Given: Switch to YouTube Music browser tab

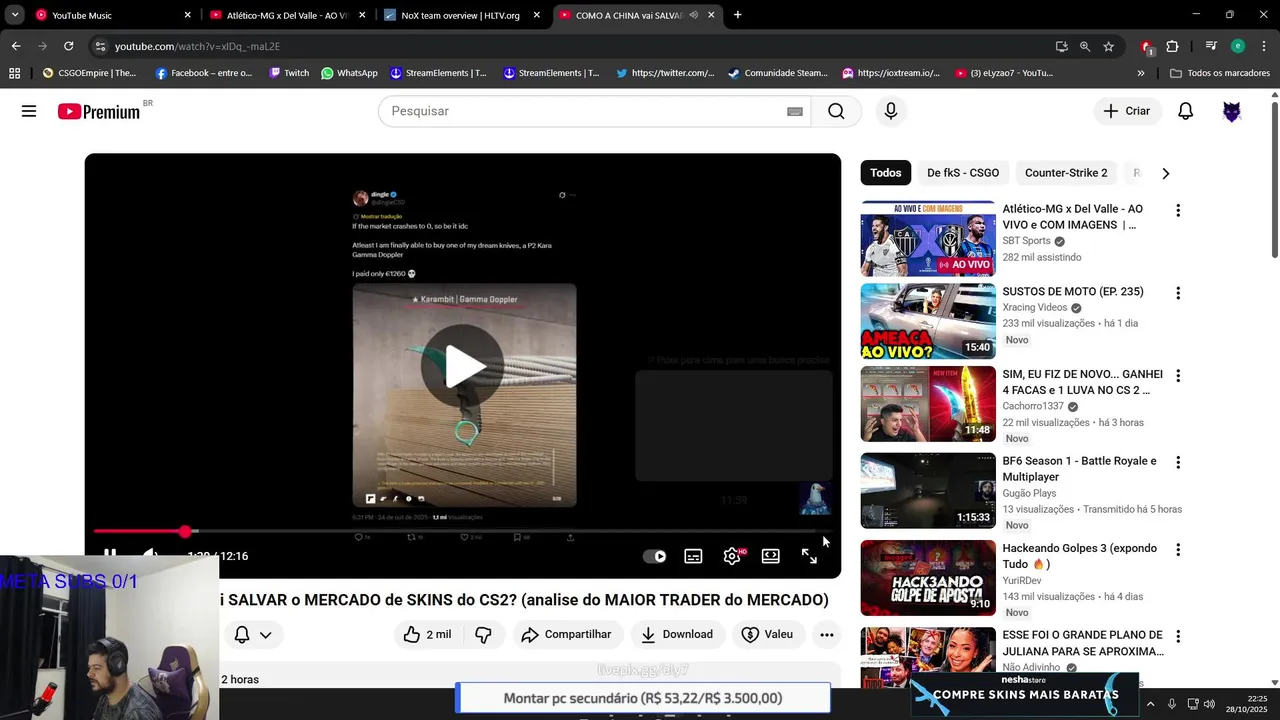Looking at the screenshot, I should coord(113,15).
